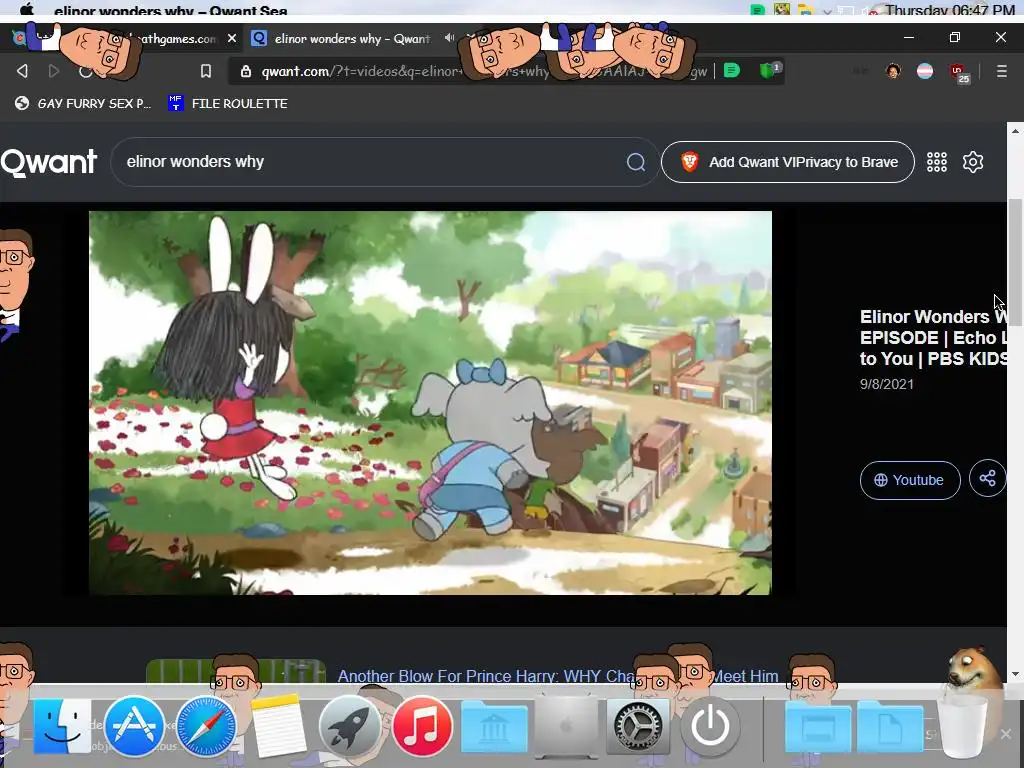The width and height of the screenshot is (1024, 768).
Task: Open App Store from the dock
Action: (134, 726)
